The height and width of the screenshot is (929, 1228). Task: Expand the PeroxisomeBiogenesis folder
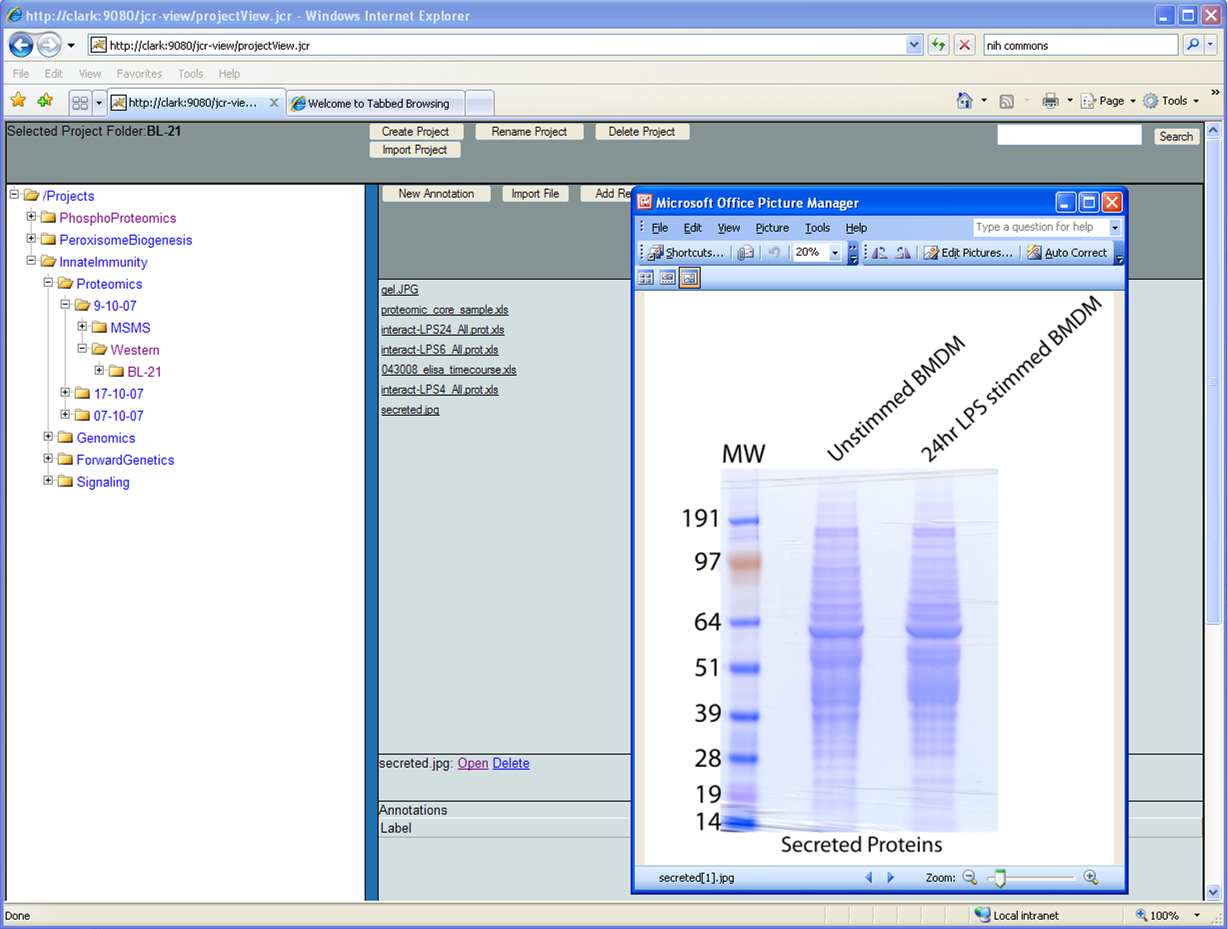(31, 239)
